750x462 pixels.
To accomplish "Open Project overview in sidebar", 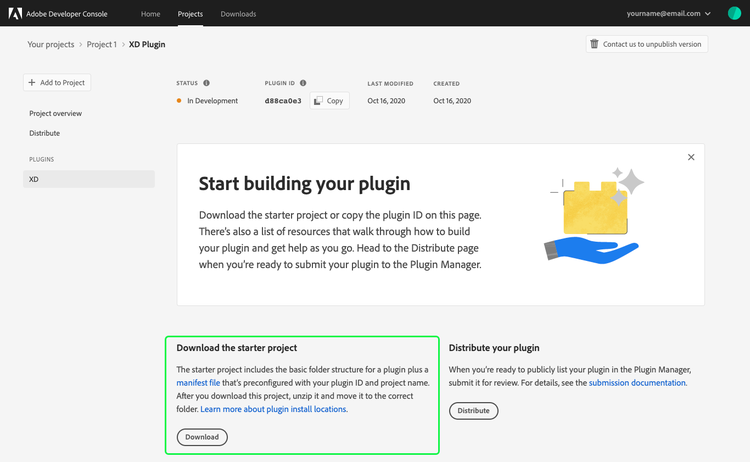I will tap(56, 114).
